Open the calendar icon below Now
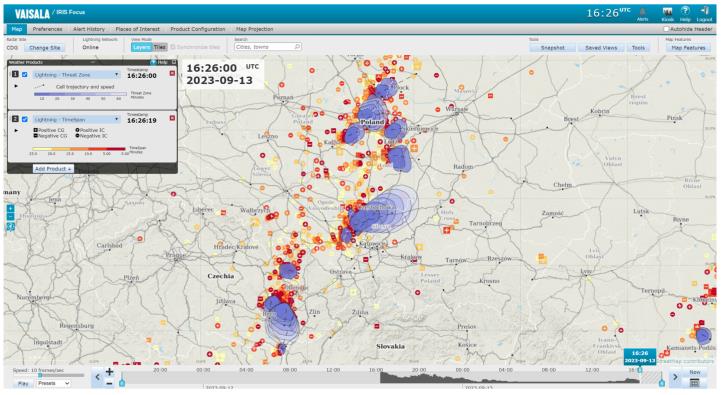The image size is (722, 395). click(x=694, y=383)
